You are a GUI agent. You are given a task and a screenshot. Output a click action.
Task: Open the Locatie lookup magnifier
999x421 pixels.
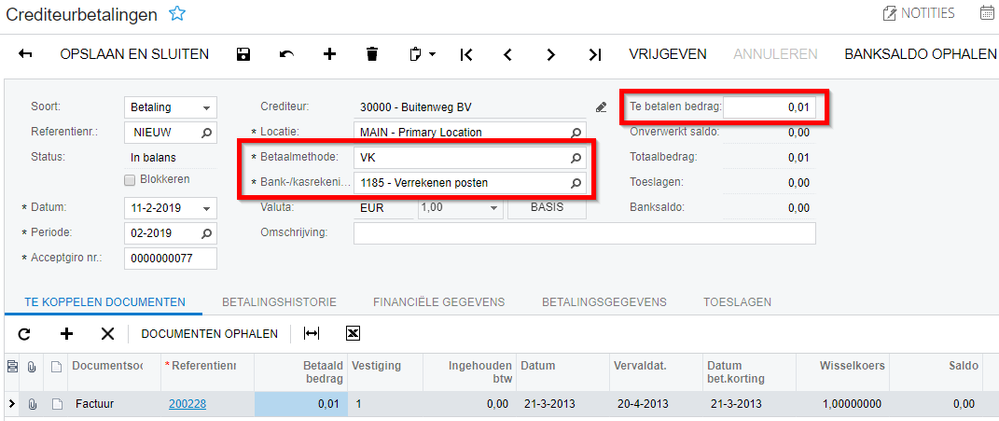pos(575,132)
